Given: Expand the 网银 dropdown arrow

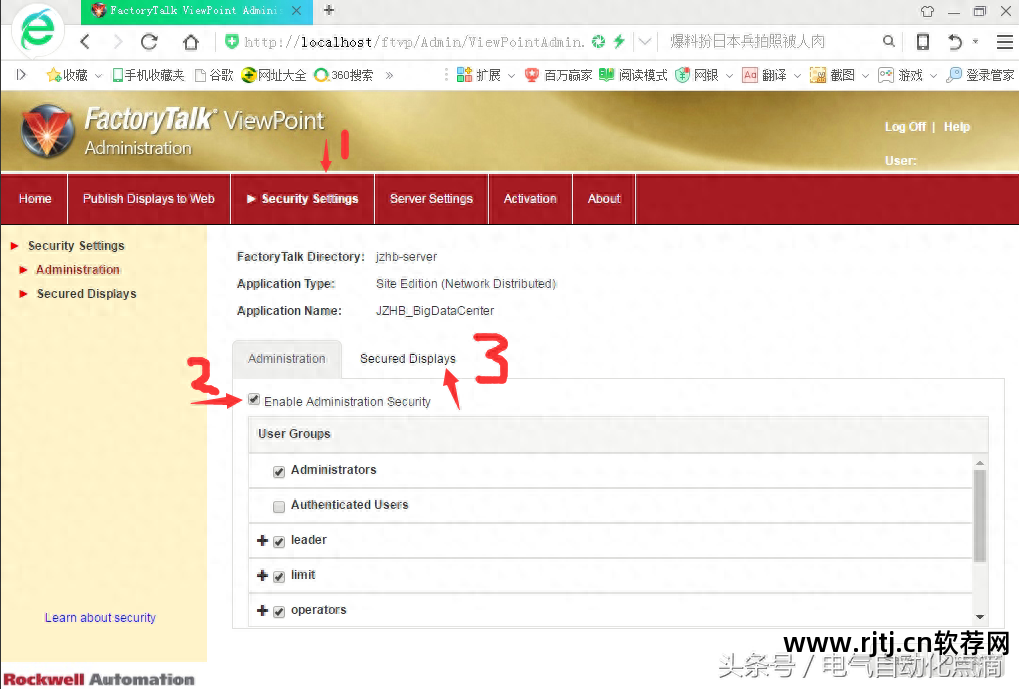Looking at the screenshot, I should pos(729,76).
